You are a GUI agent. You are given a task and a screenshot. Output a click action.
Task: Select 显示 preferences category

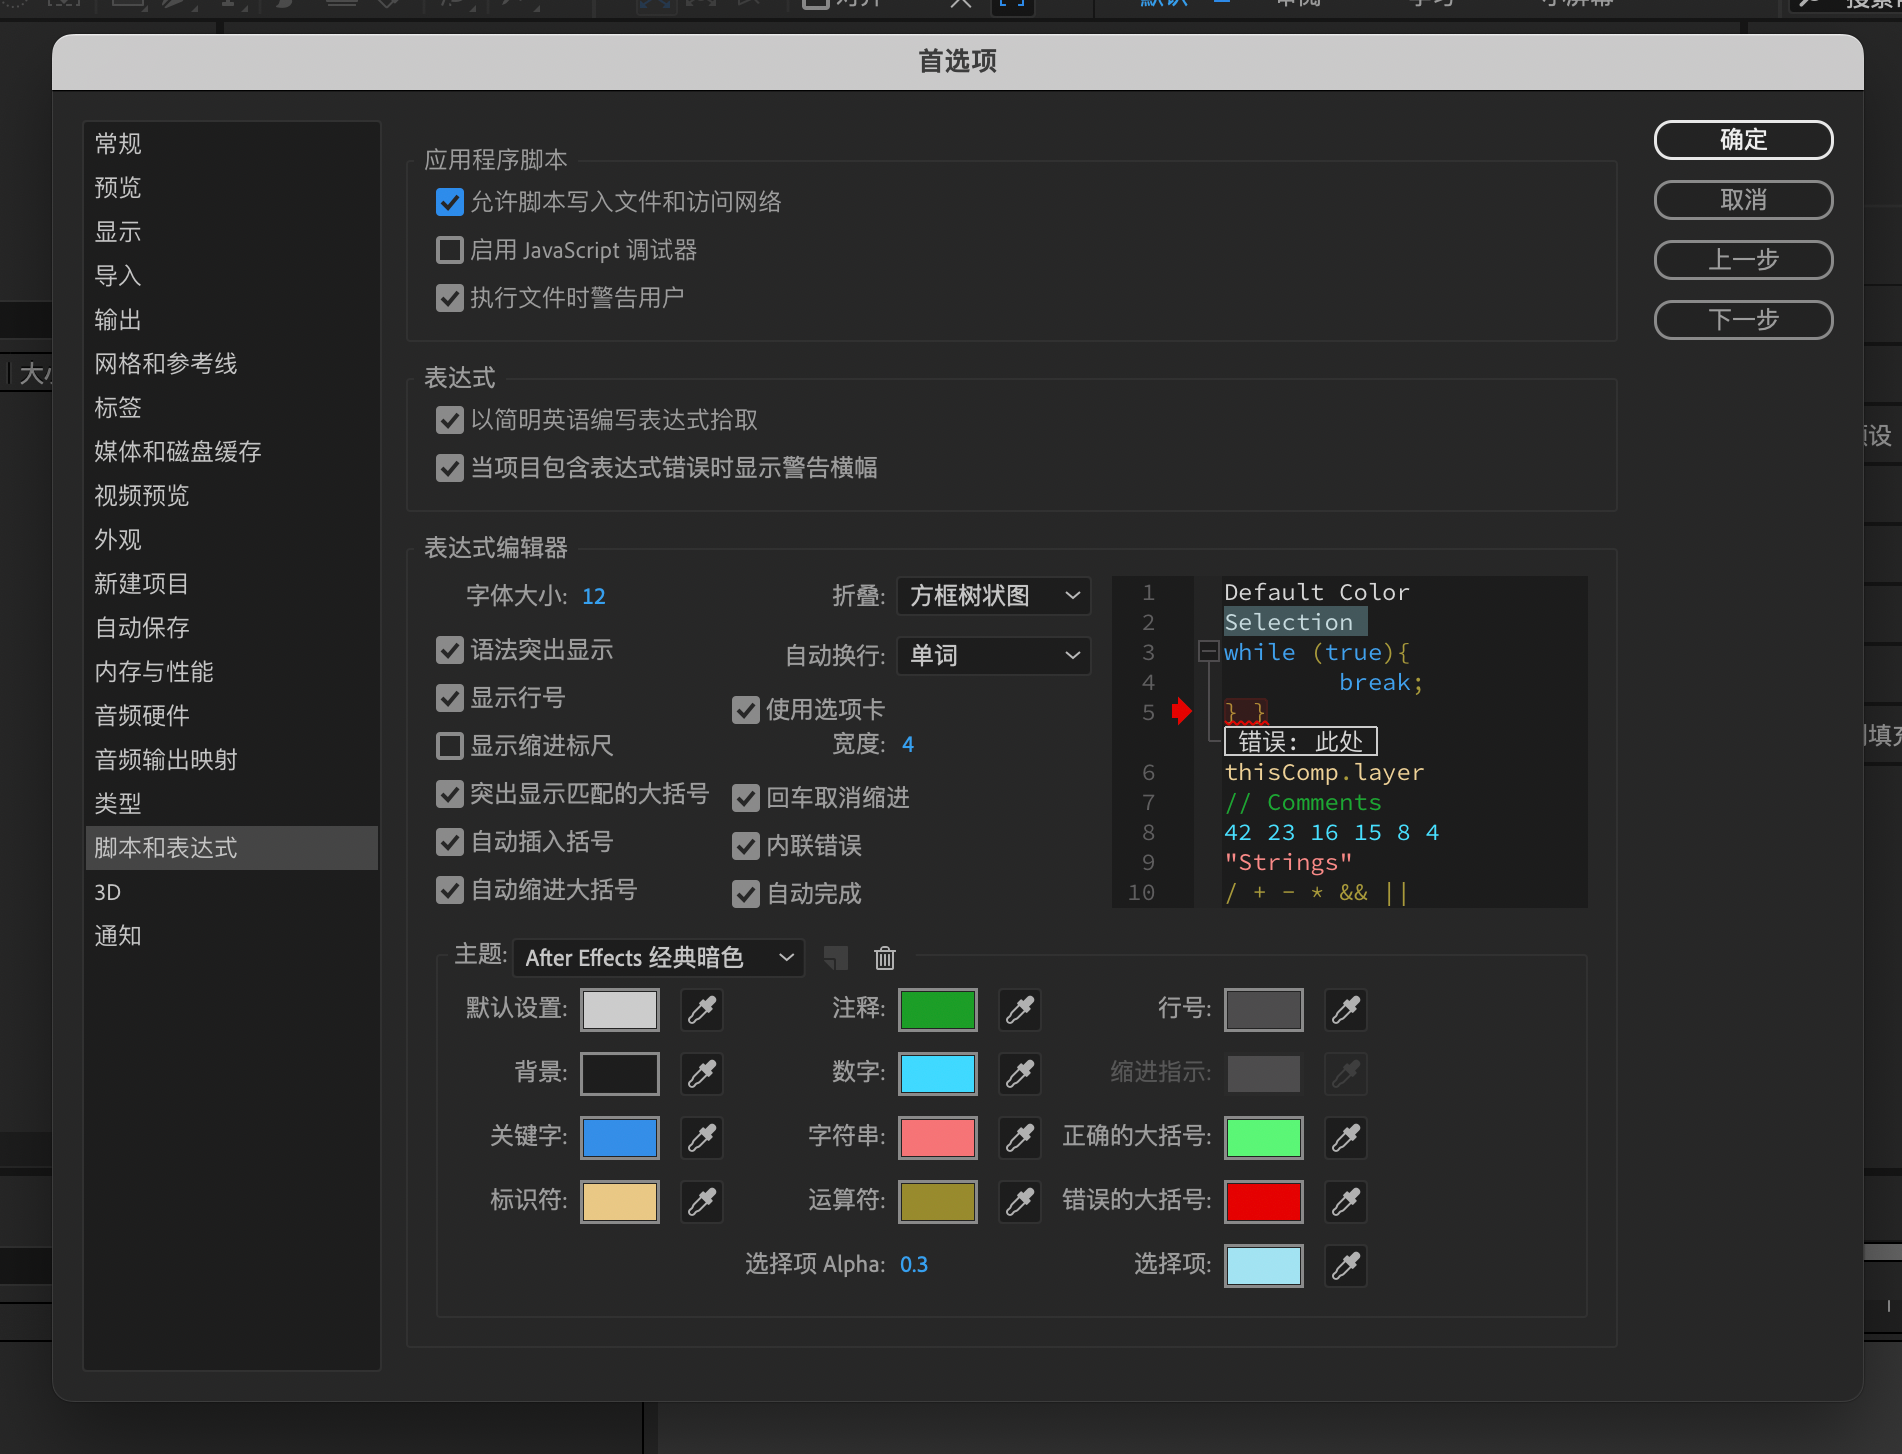(231, 232)
